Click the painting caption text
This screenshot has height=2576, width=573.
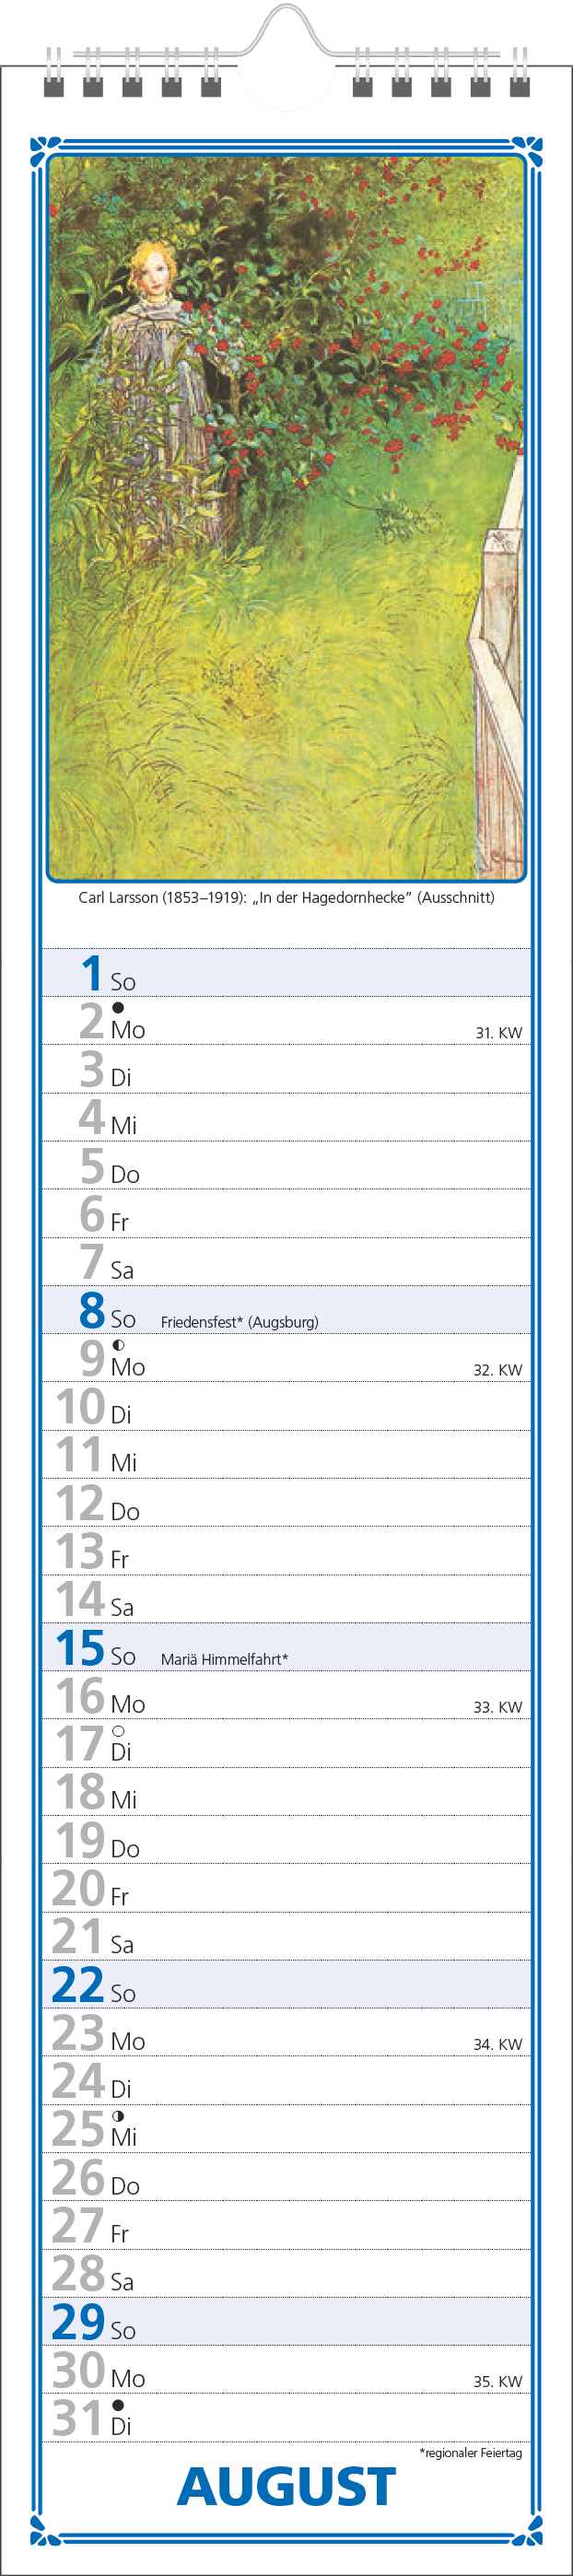pos(286,897)
